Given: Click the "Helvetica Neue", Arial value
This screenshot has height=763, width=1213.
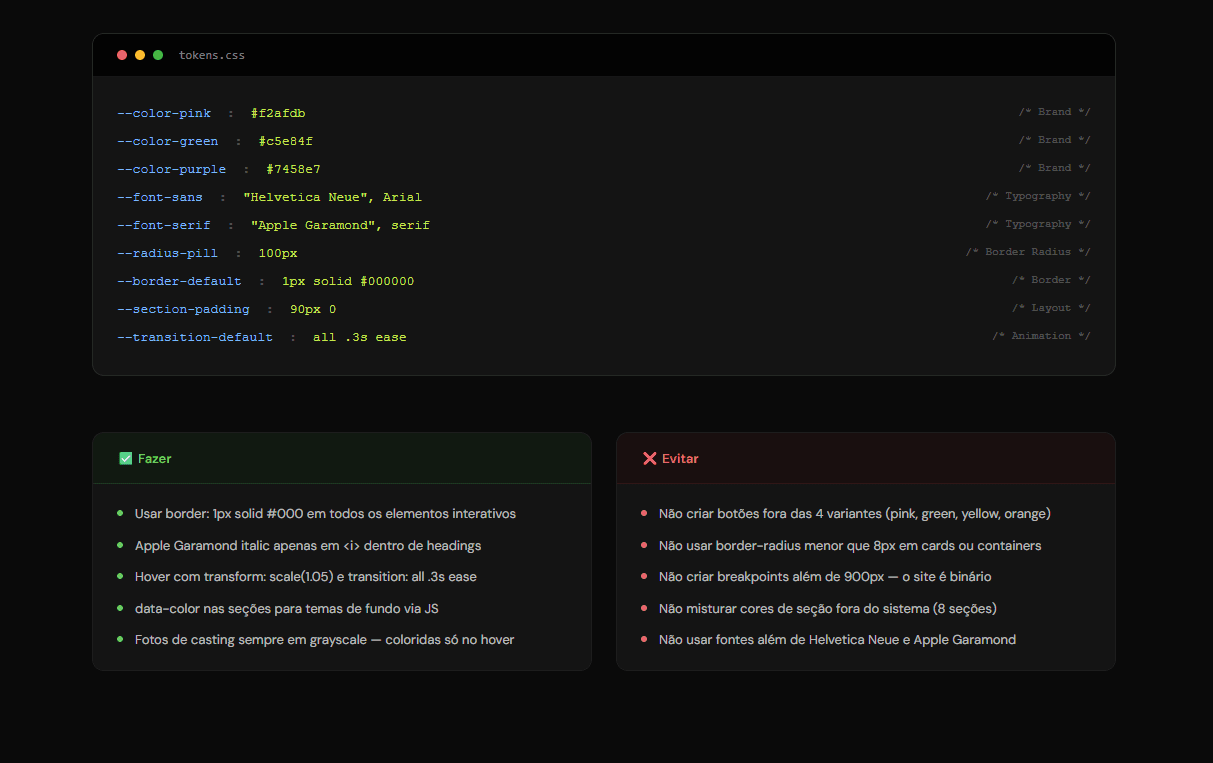Looking at the screenshot, I should [x=333, y=197].
